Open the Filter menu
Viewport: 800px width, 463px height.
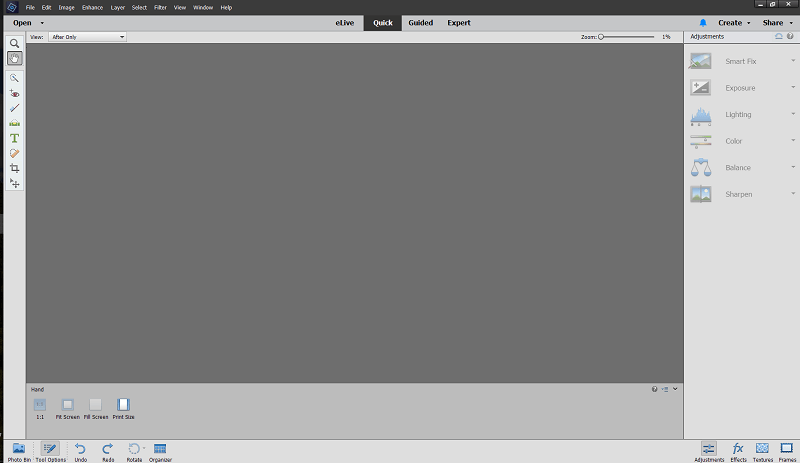tap(160, 8)
